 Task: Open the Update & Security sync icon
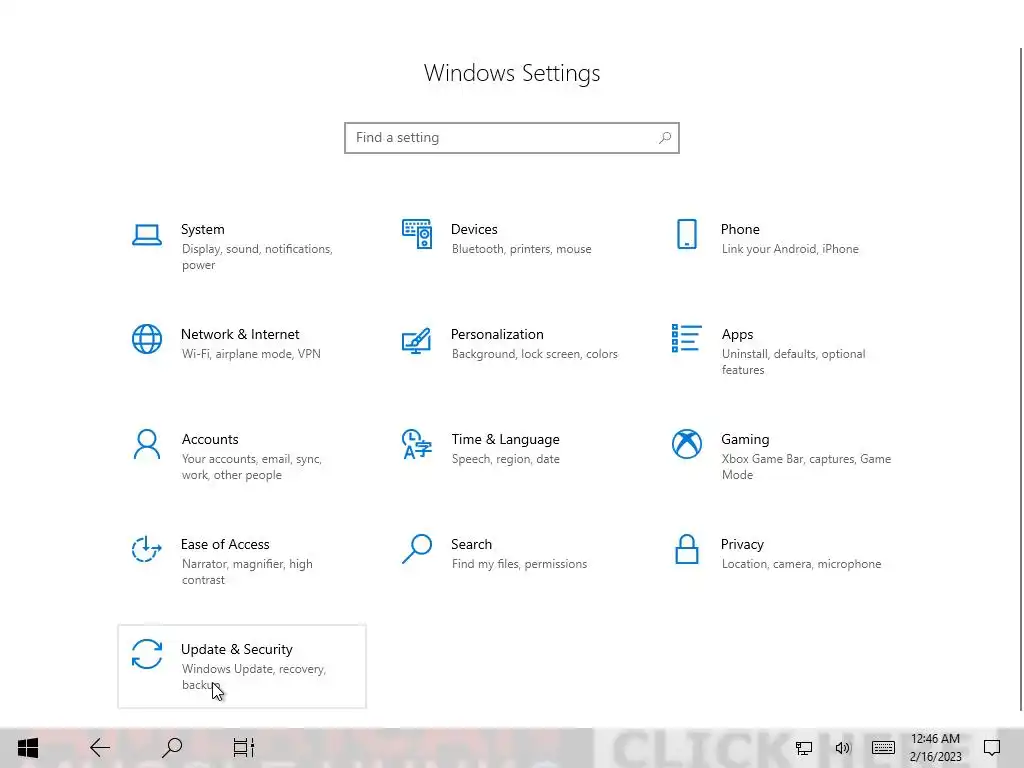pos(147,654)
